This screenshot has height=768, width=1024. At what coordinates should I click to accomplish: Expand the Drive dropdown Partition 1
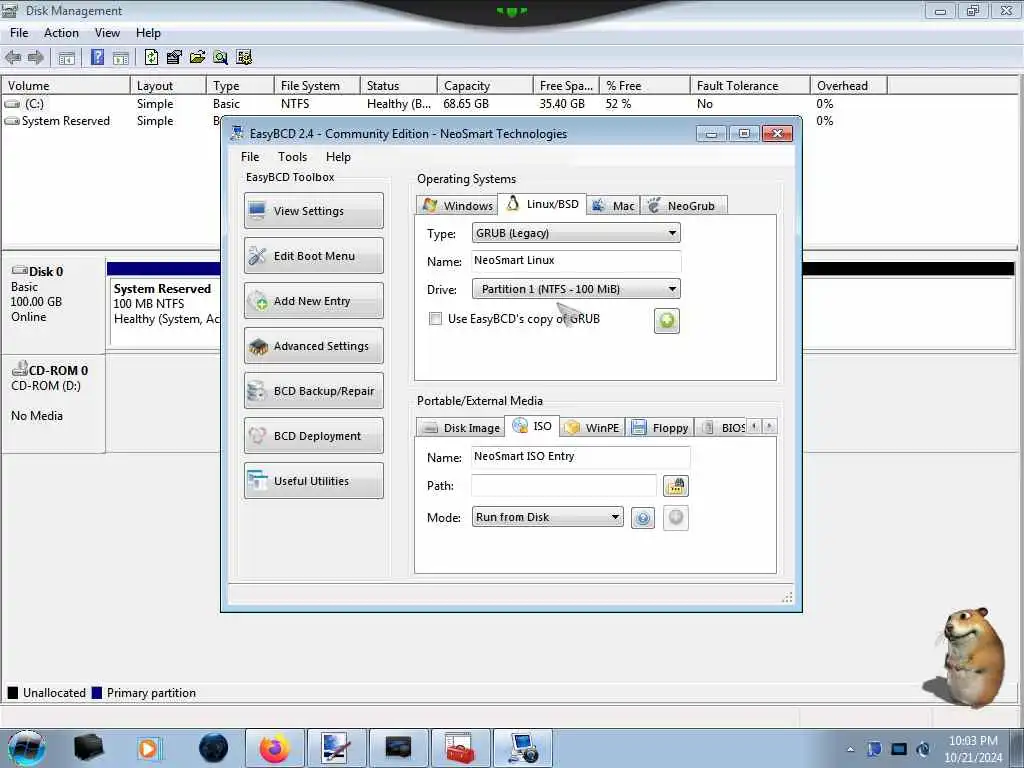[576, 289]
